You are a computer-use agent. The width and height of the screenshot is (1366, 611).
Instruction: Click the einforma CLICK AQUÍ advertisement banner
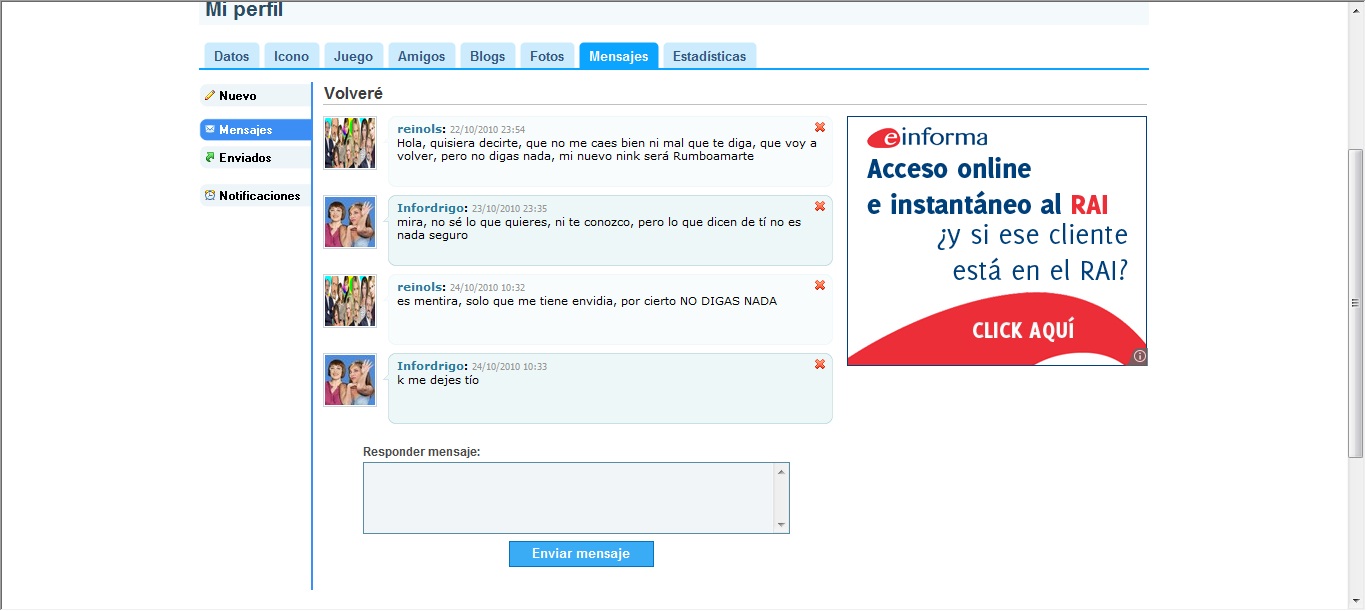point(1022,330)
